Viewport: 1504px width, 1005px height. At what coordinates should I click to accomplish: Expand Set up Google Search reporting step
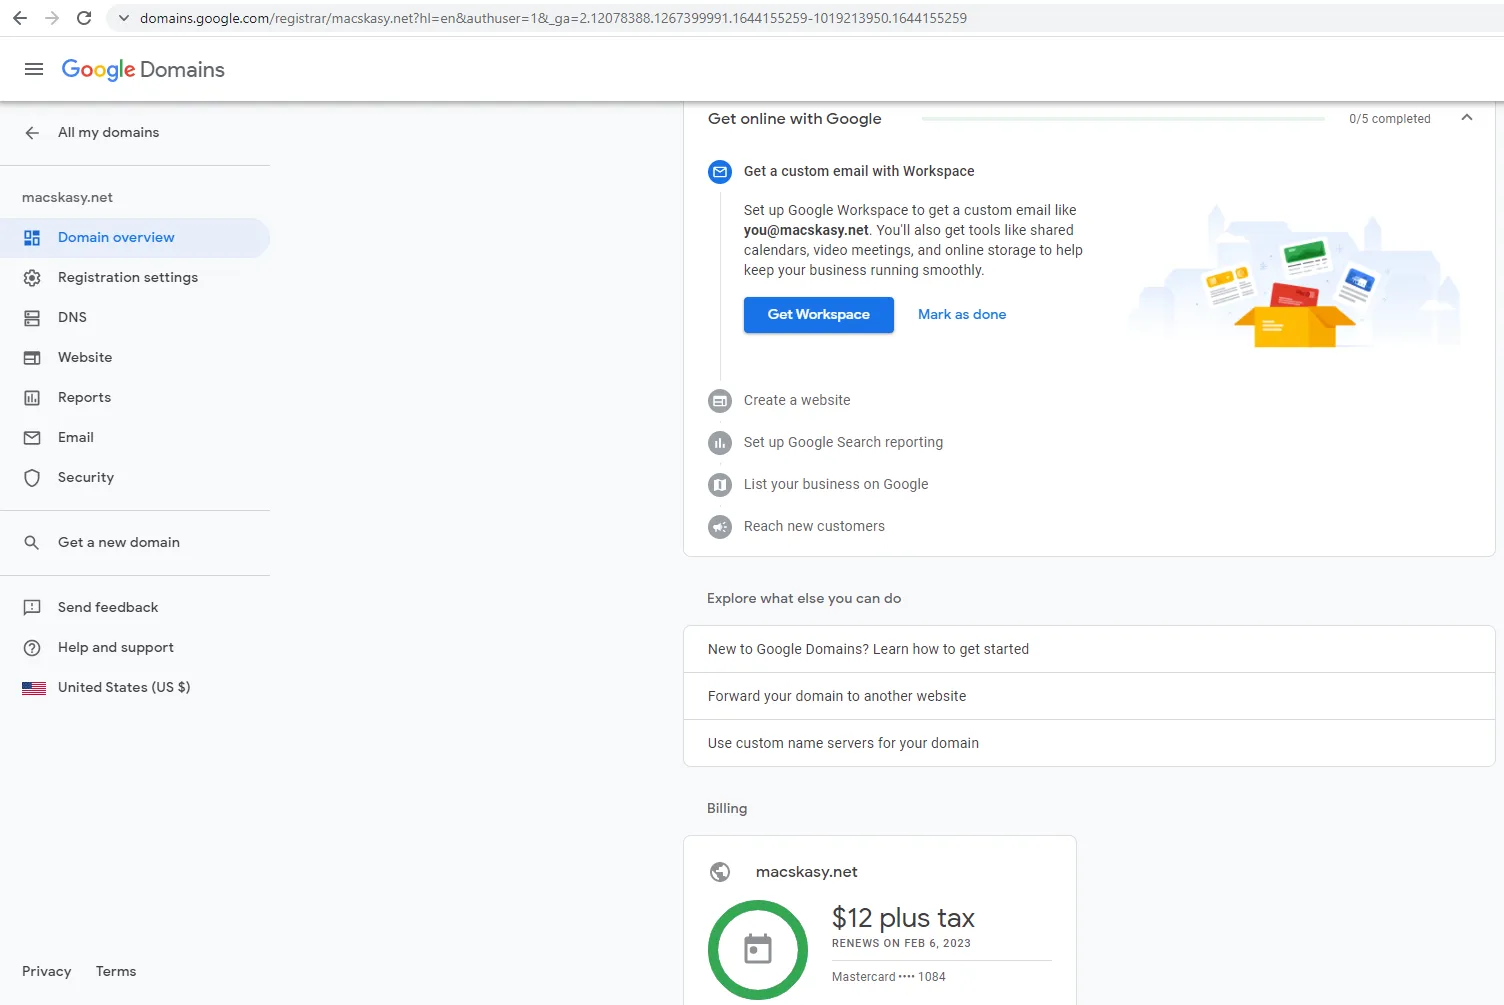pos(843,442)
